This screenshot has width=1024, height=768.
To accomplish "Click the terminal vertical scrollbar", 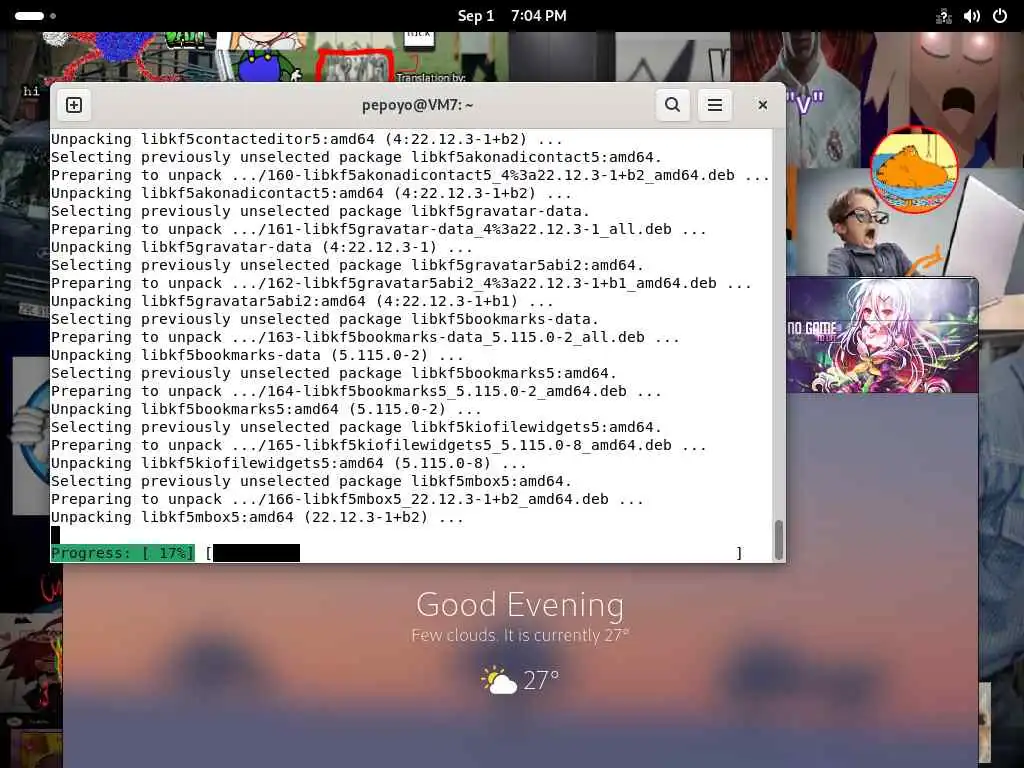I will [x=778, y=539].
